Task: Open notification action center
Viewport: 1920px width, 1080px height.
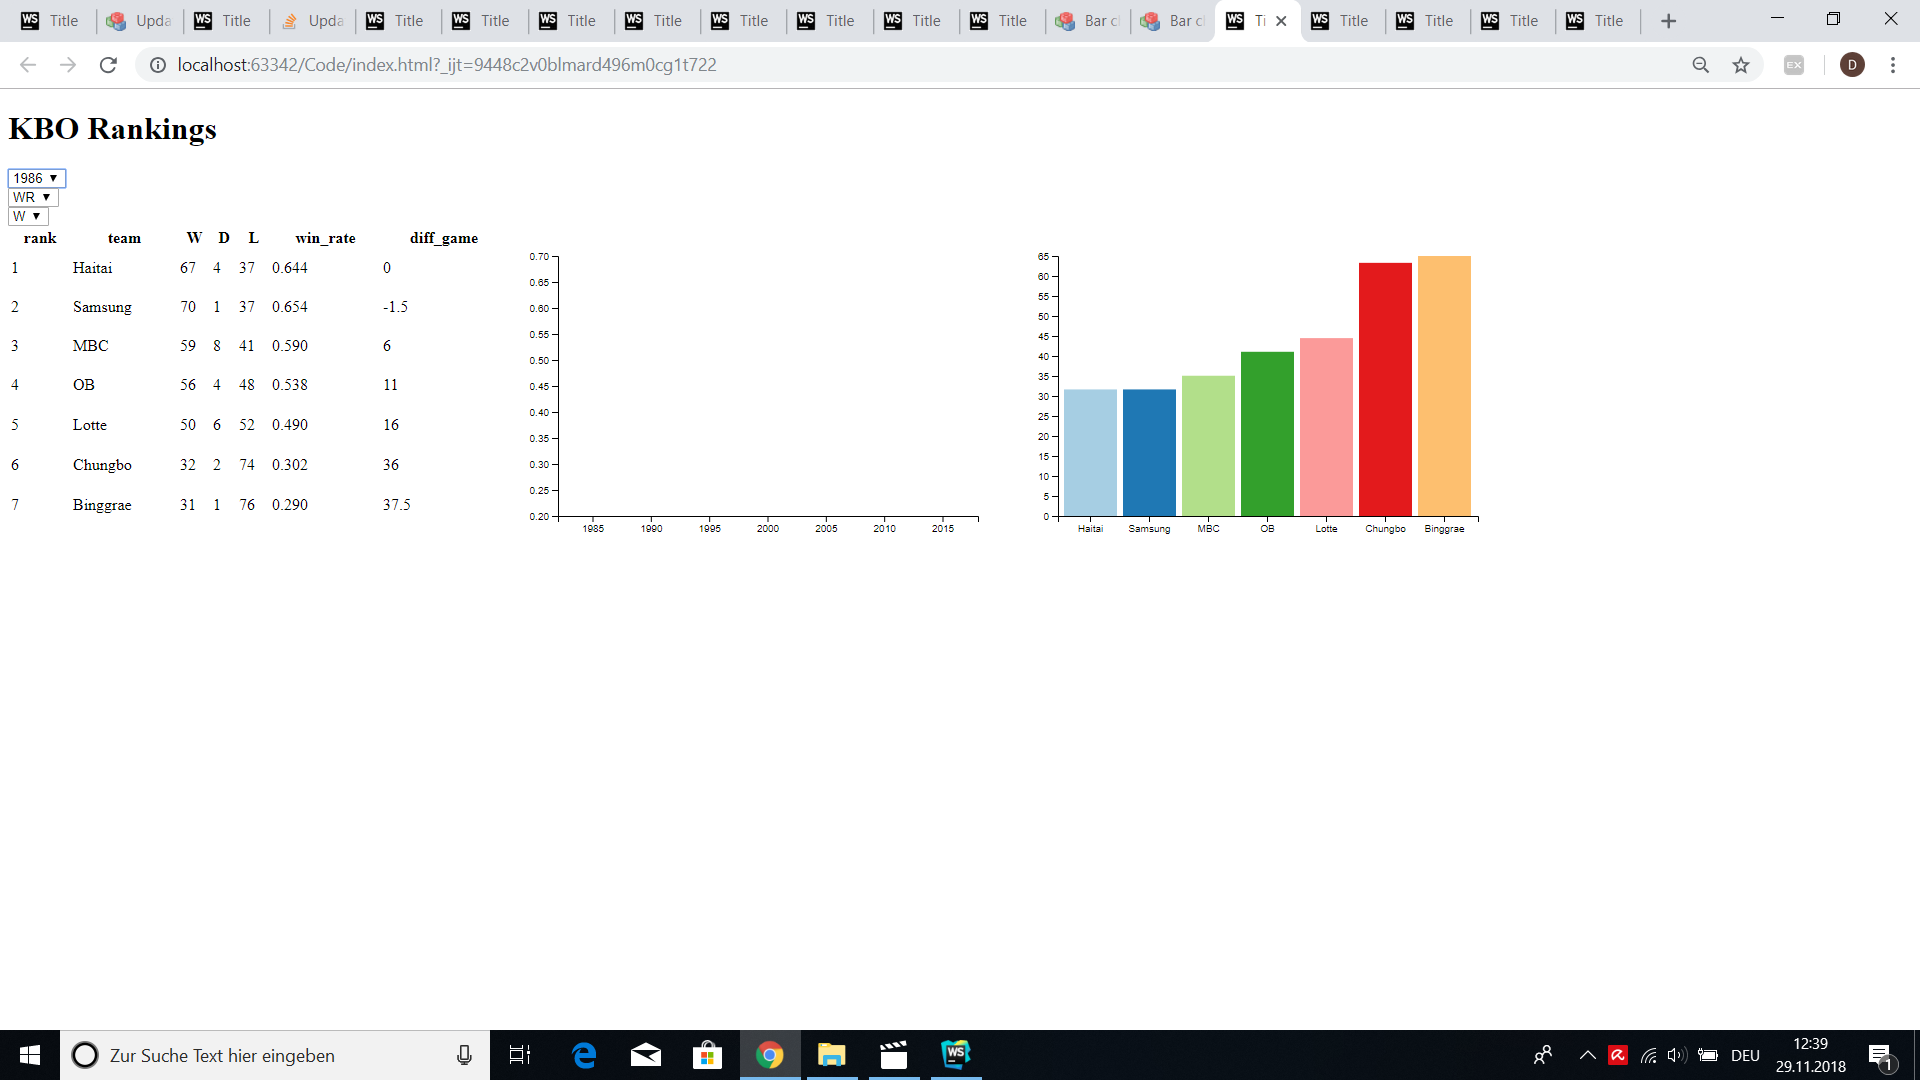Action: pyautogui.click(x=1881, y=1055)
